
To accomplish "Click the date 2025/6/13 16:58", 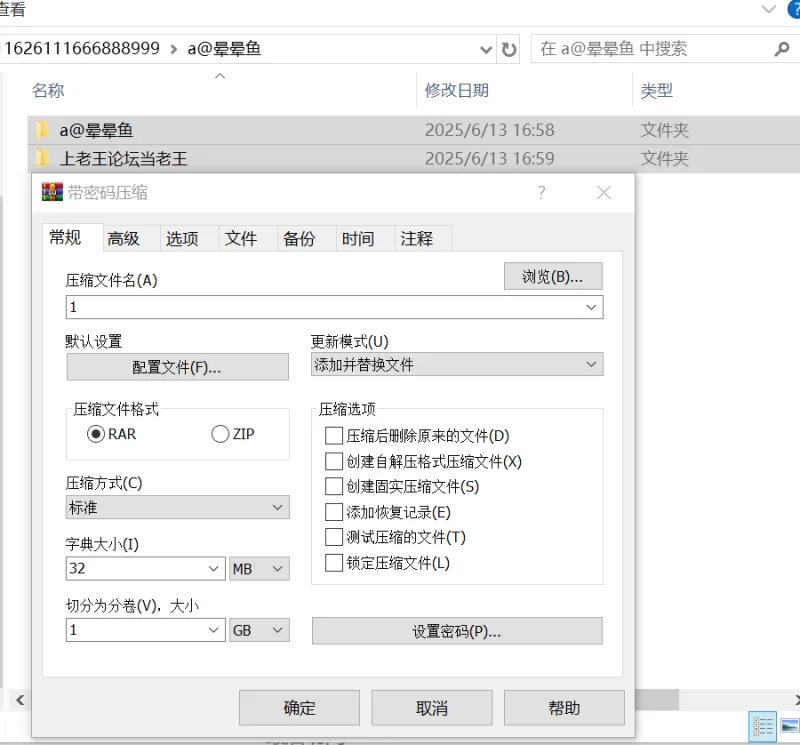I will (x=489, y=130).
